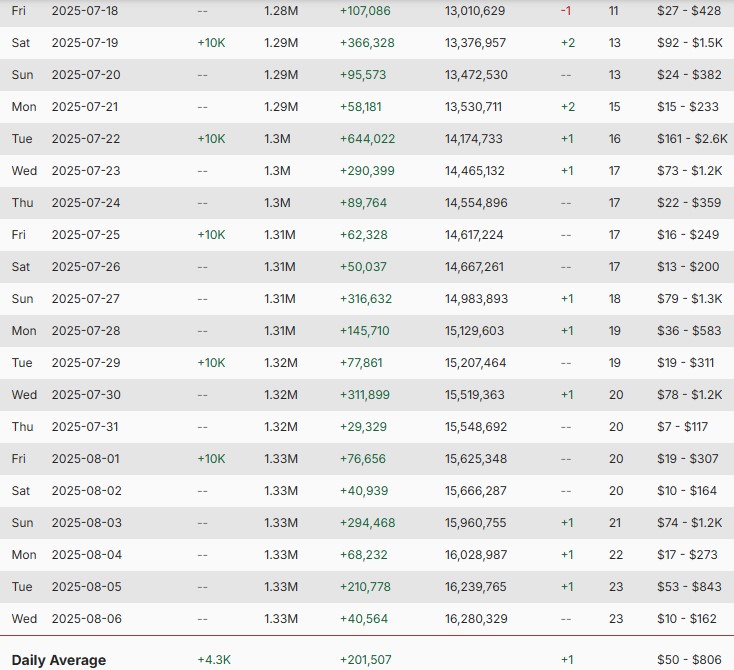The width and height of the screenshot is (734, 670).
Task: Click views gain +40,939
Action: (364, 491)
